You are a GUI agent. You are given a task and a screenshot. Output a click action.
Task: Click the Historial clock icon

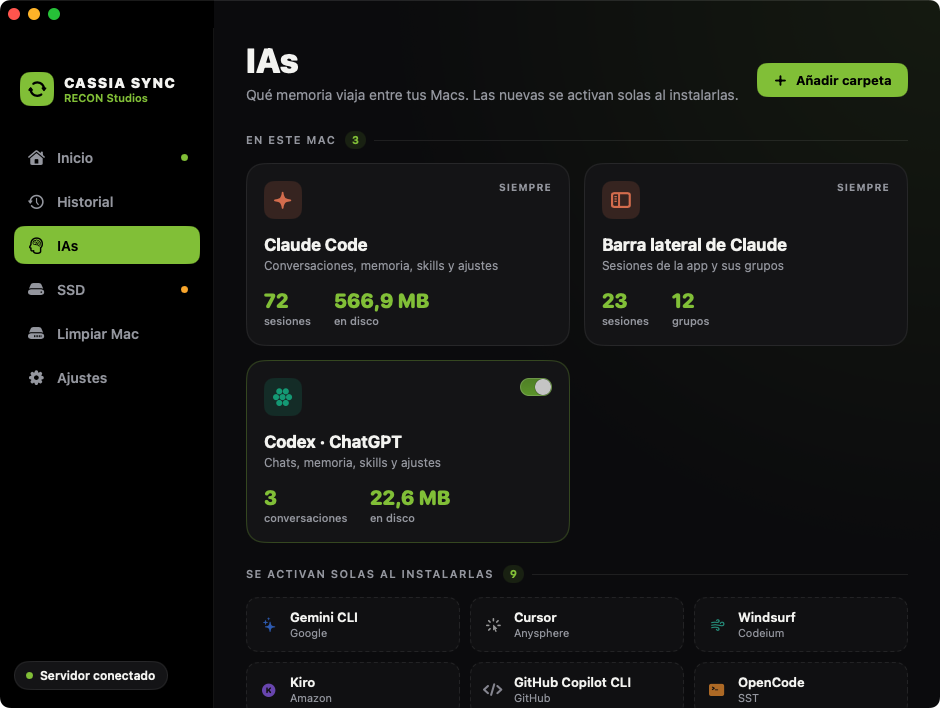coord(37,202)
